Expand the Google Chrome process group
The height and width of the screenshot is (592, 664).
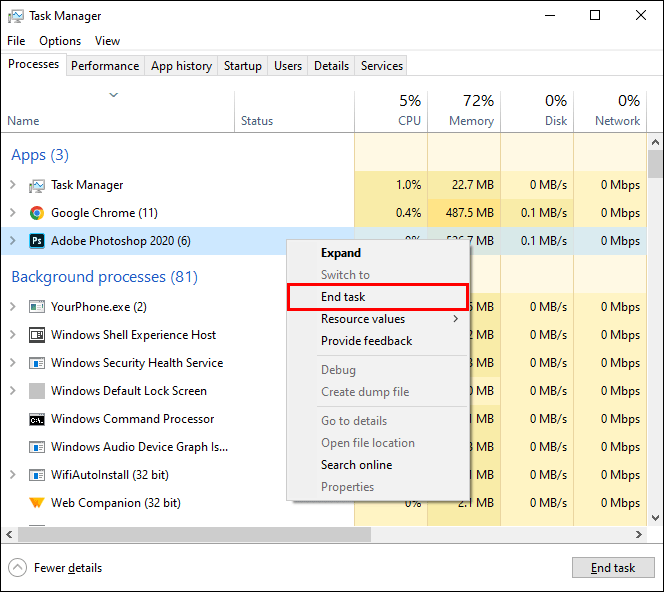[x=13, y=213]
